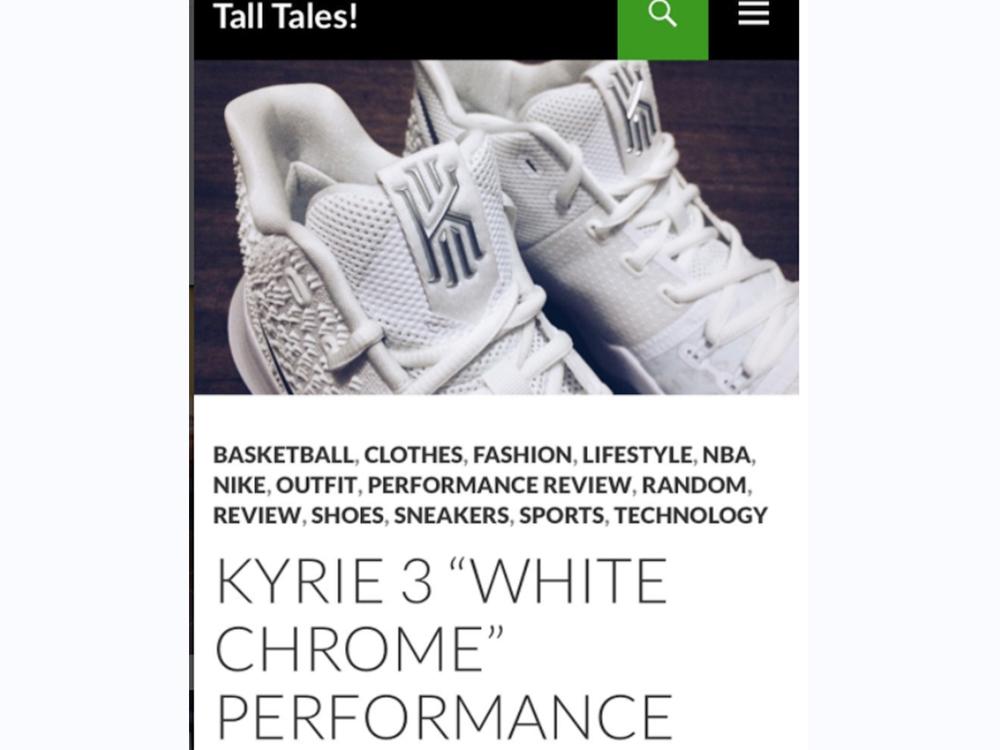Select the BASKETBALL category link

tap(283, 455)
